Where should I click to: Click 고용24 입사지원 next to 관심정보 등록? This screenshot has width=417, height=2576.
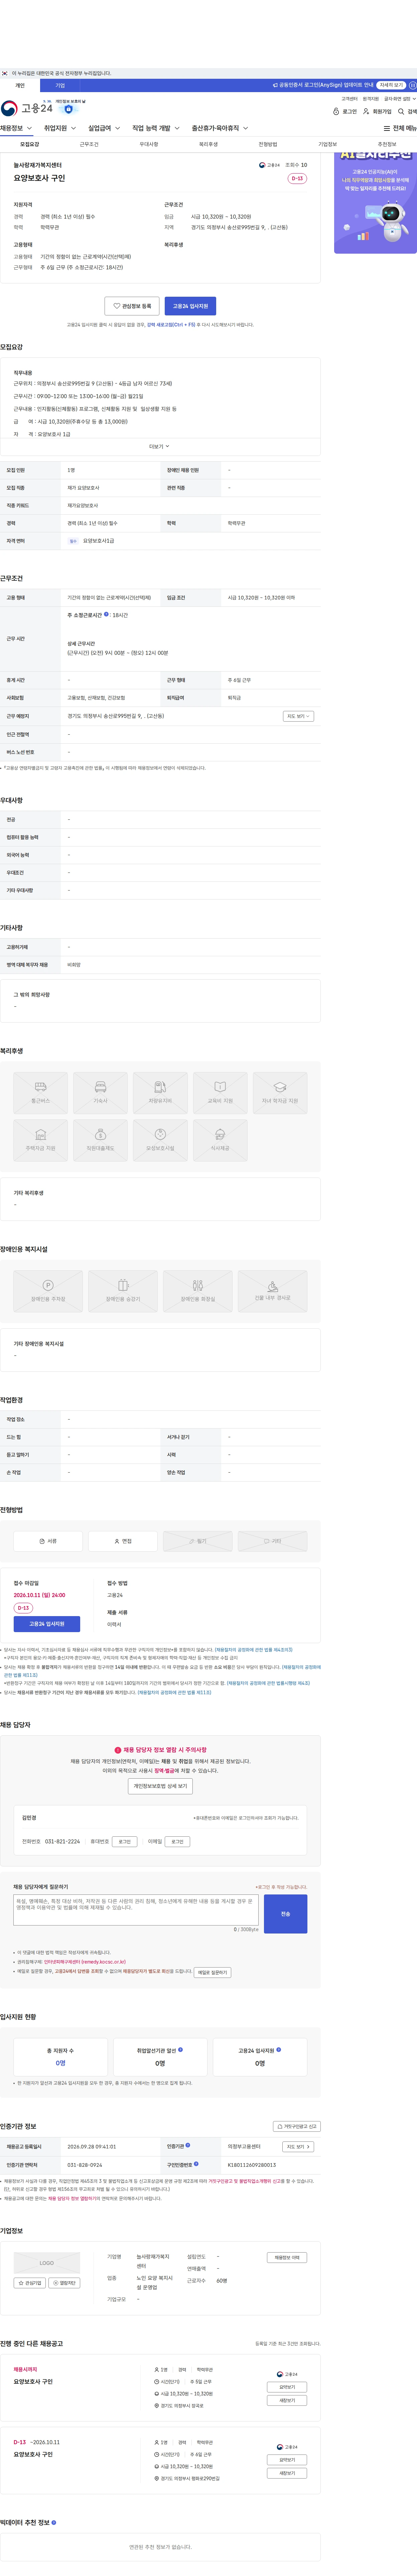click(190, 306)
